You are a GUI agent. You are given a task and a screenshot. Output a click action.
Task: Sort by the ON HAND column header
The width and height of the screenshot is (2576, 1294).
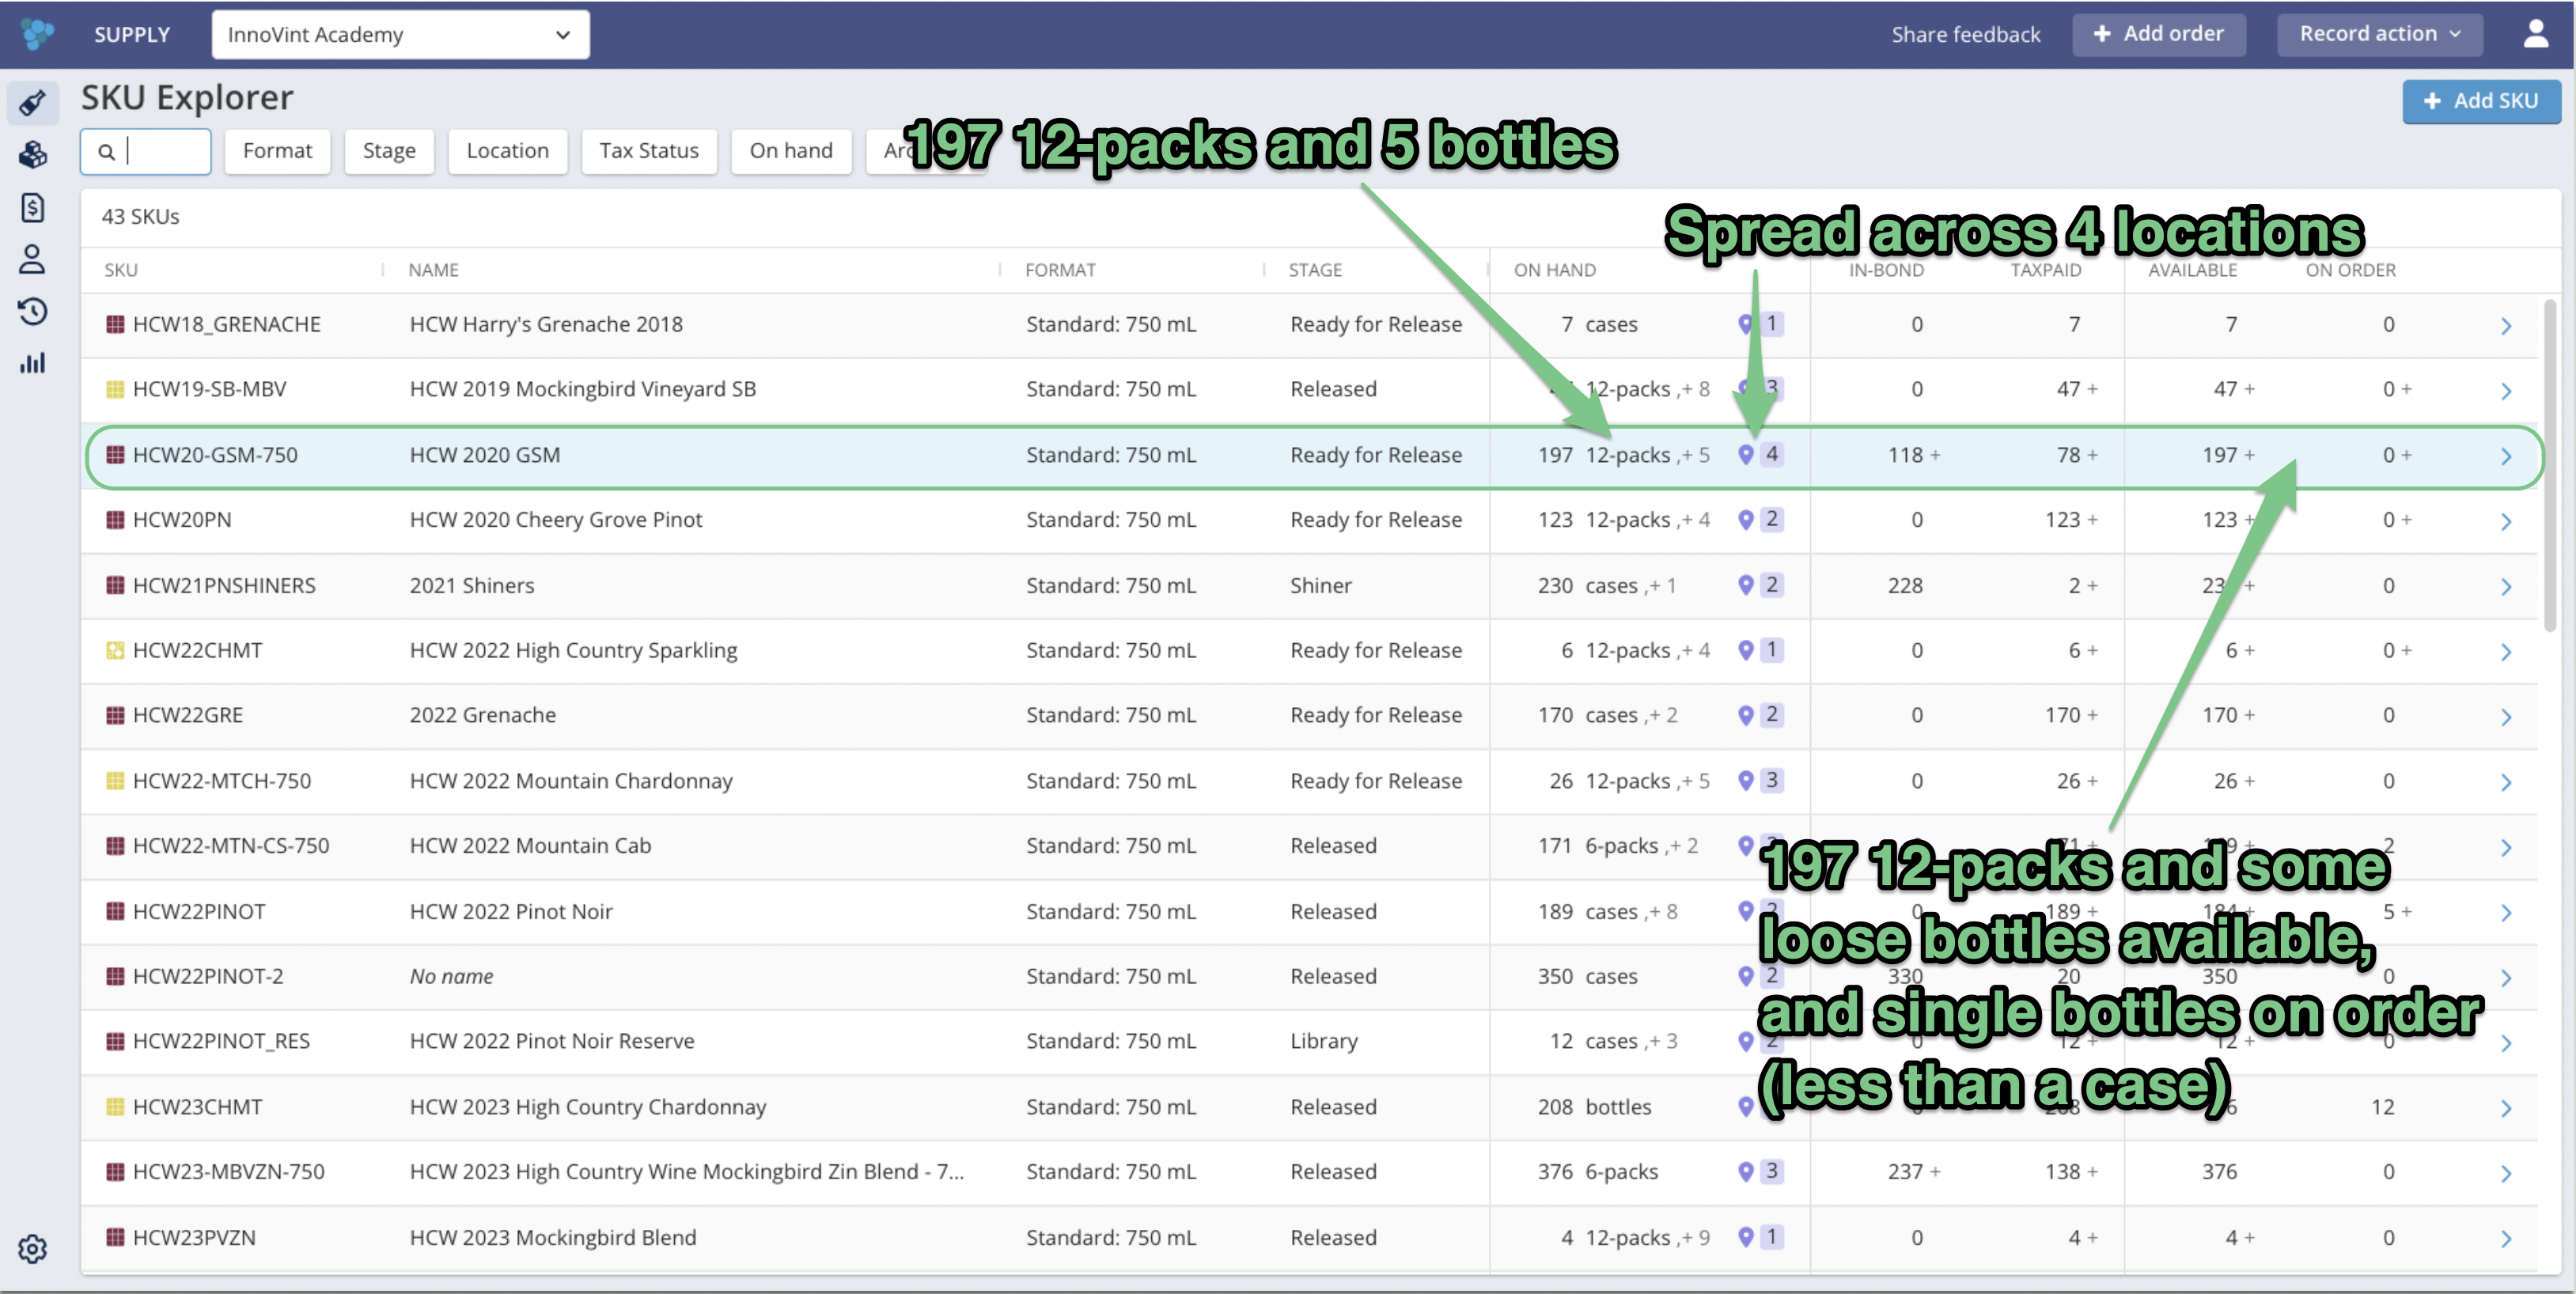[x=1554, y=270]
